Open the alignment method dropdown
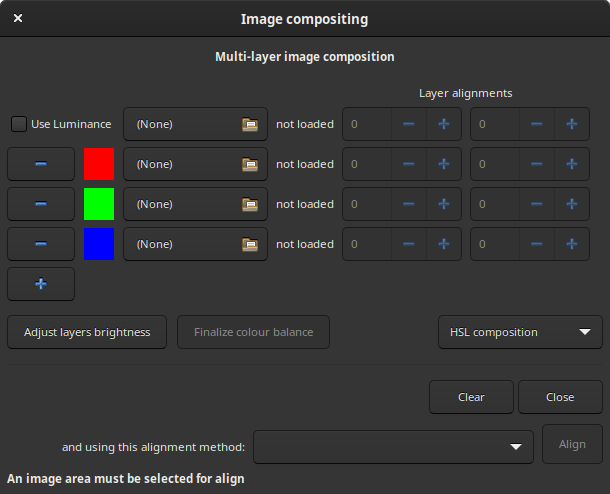Image resolution: width=610 pixels, height=494 pixels. point(393,447)
